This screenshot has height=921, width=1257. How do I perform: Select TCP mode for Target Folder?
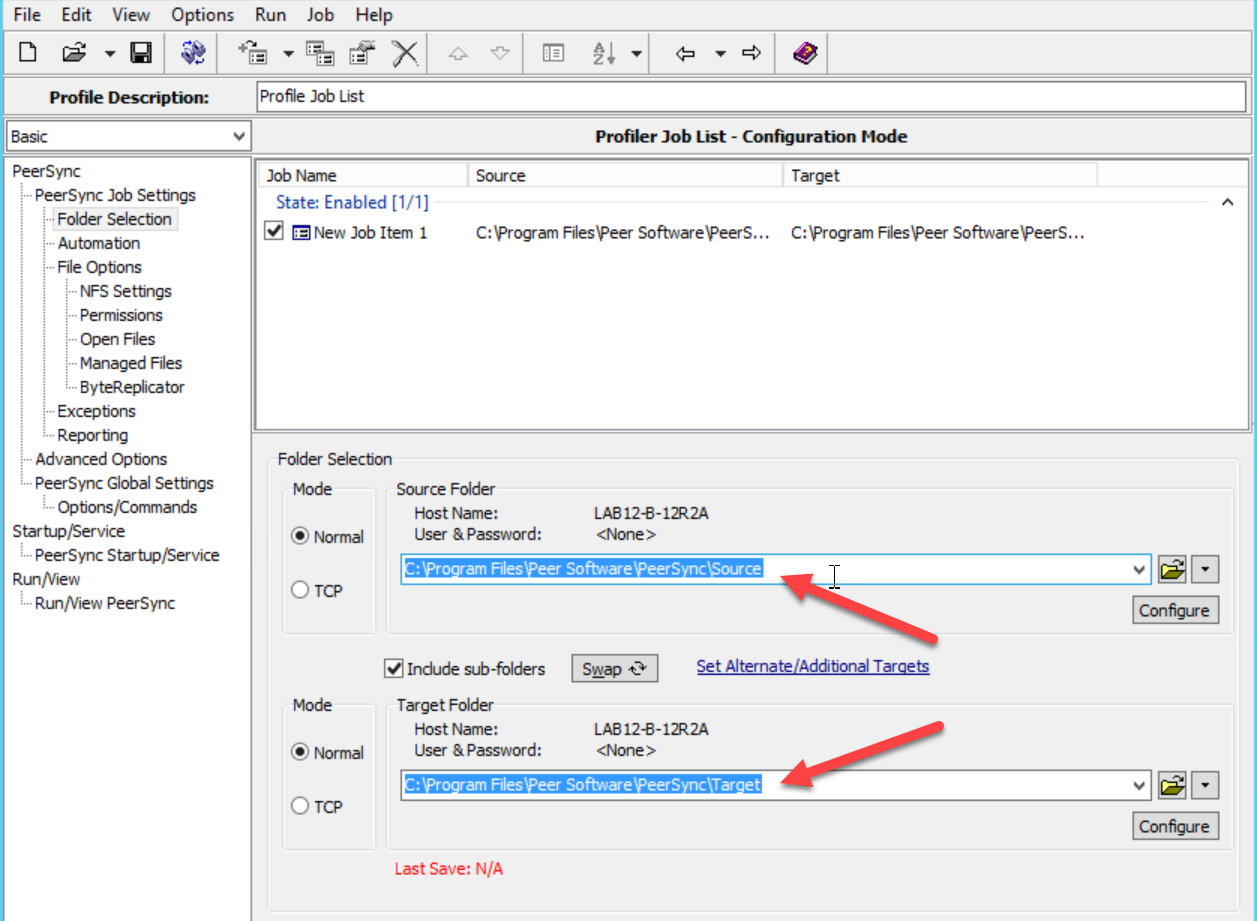[x=300, y=807]
